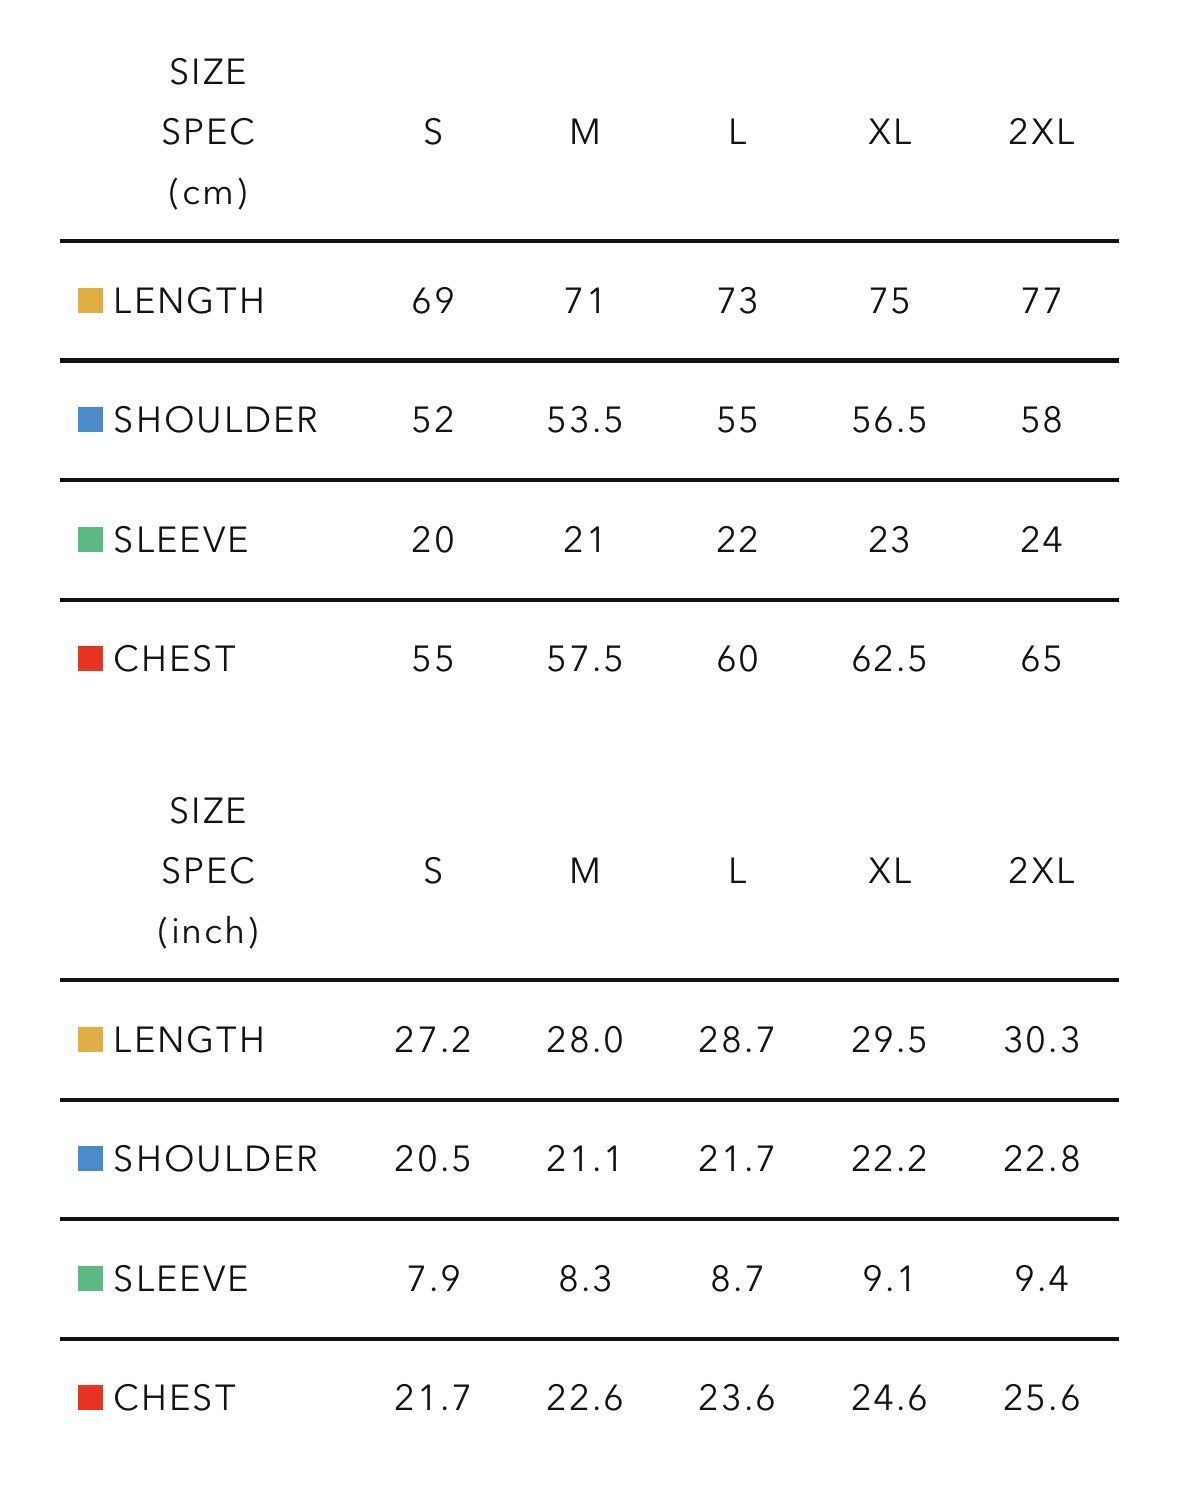Click the 28.0 length value for M
Viewport: 1179px width, 1489px height.
(x=585, y=1040)
